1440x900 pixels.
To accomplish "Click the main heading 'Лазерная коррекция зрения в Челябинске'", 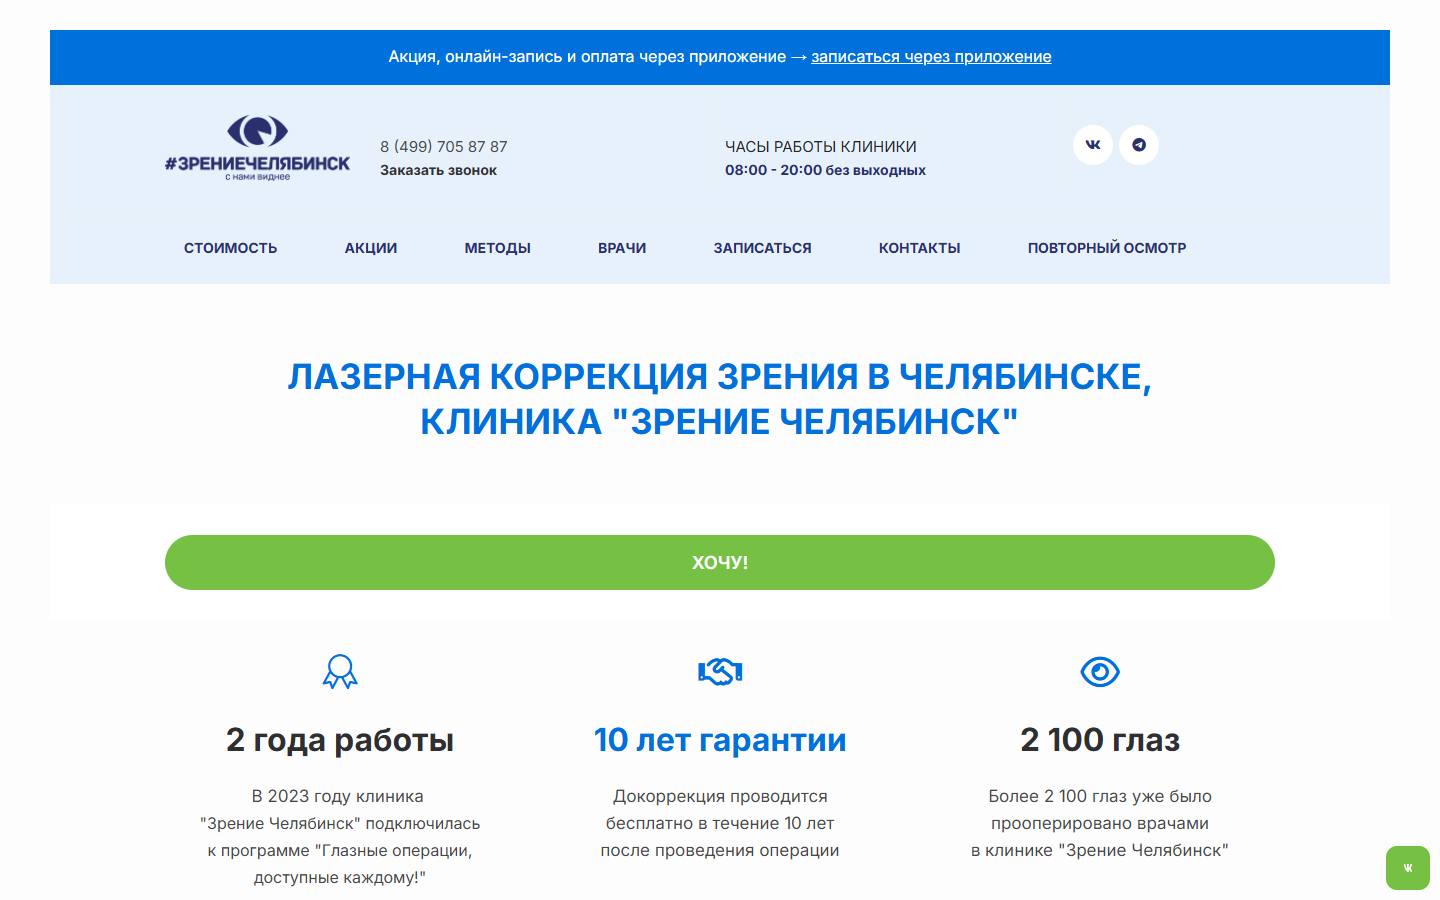I will pyautogui.click(x=720, y=399).
